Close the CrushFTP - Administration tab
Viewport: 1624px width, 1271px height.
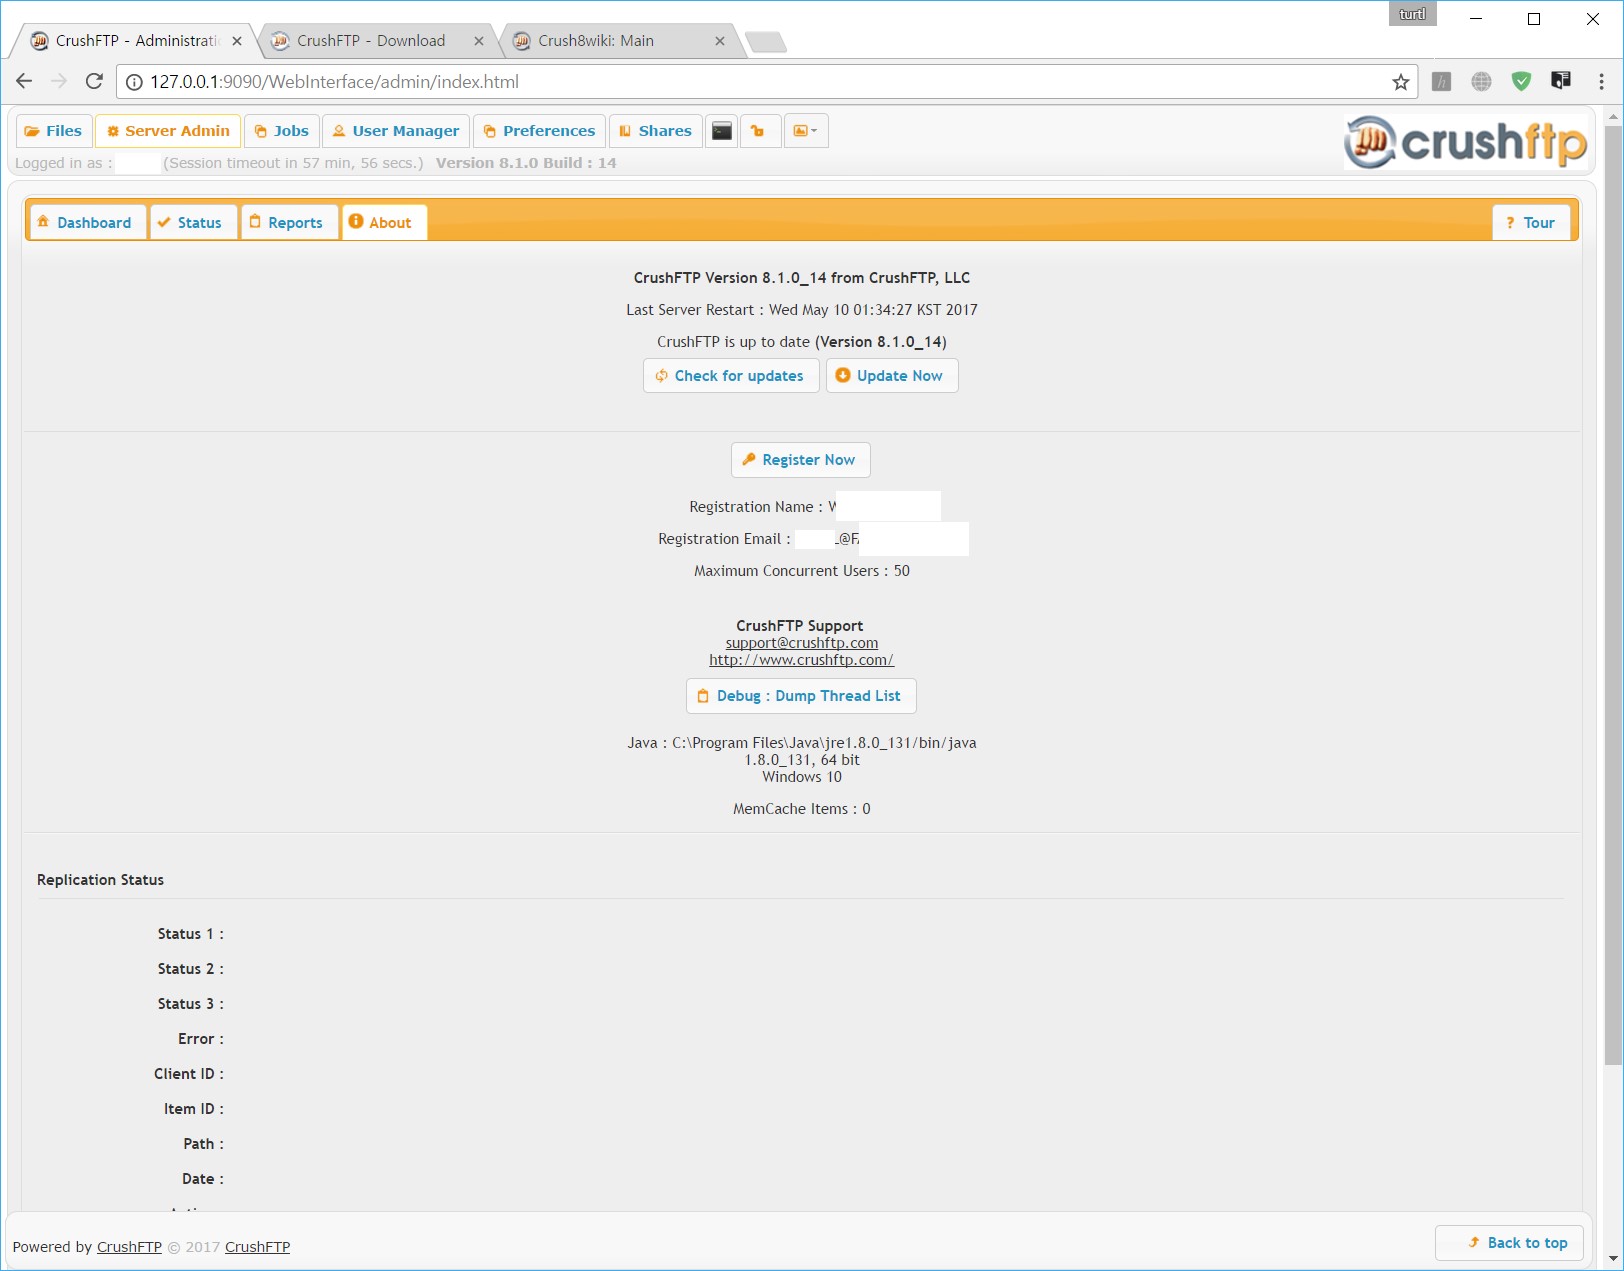(237, 41)
